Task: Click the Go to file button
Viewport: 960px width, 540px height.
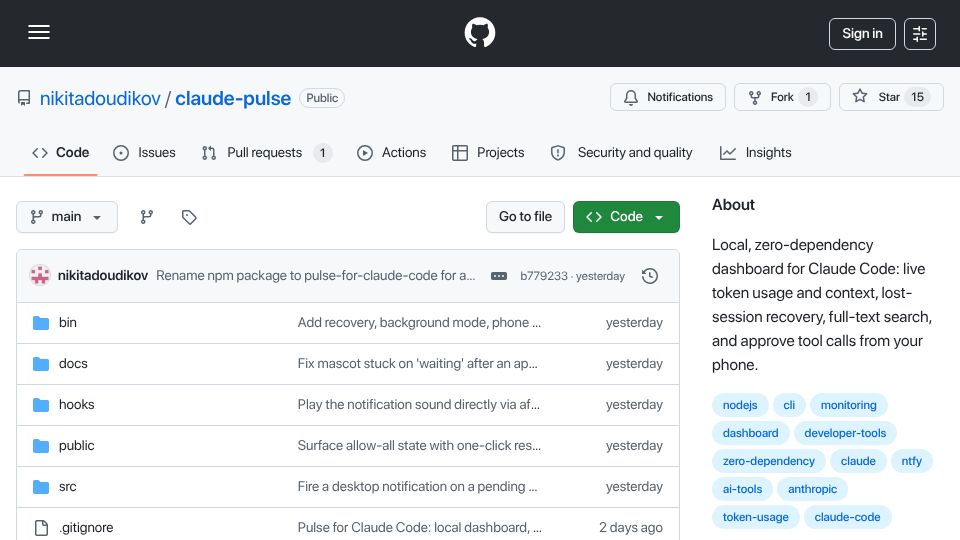Action: coord(525,217)
